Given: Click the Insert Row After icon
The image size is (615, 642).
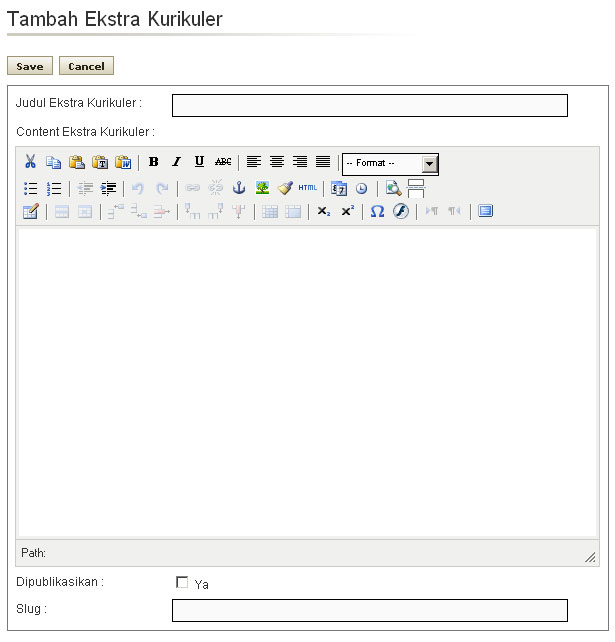Looking at the screenshot, I should coord(139,212).
